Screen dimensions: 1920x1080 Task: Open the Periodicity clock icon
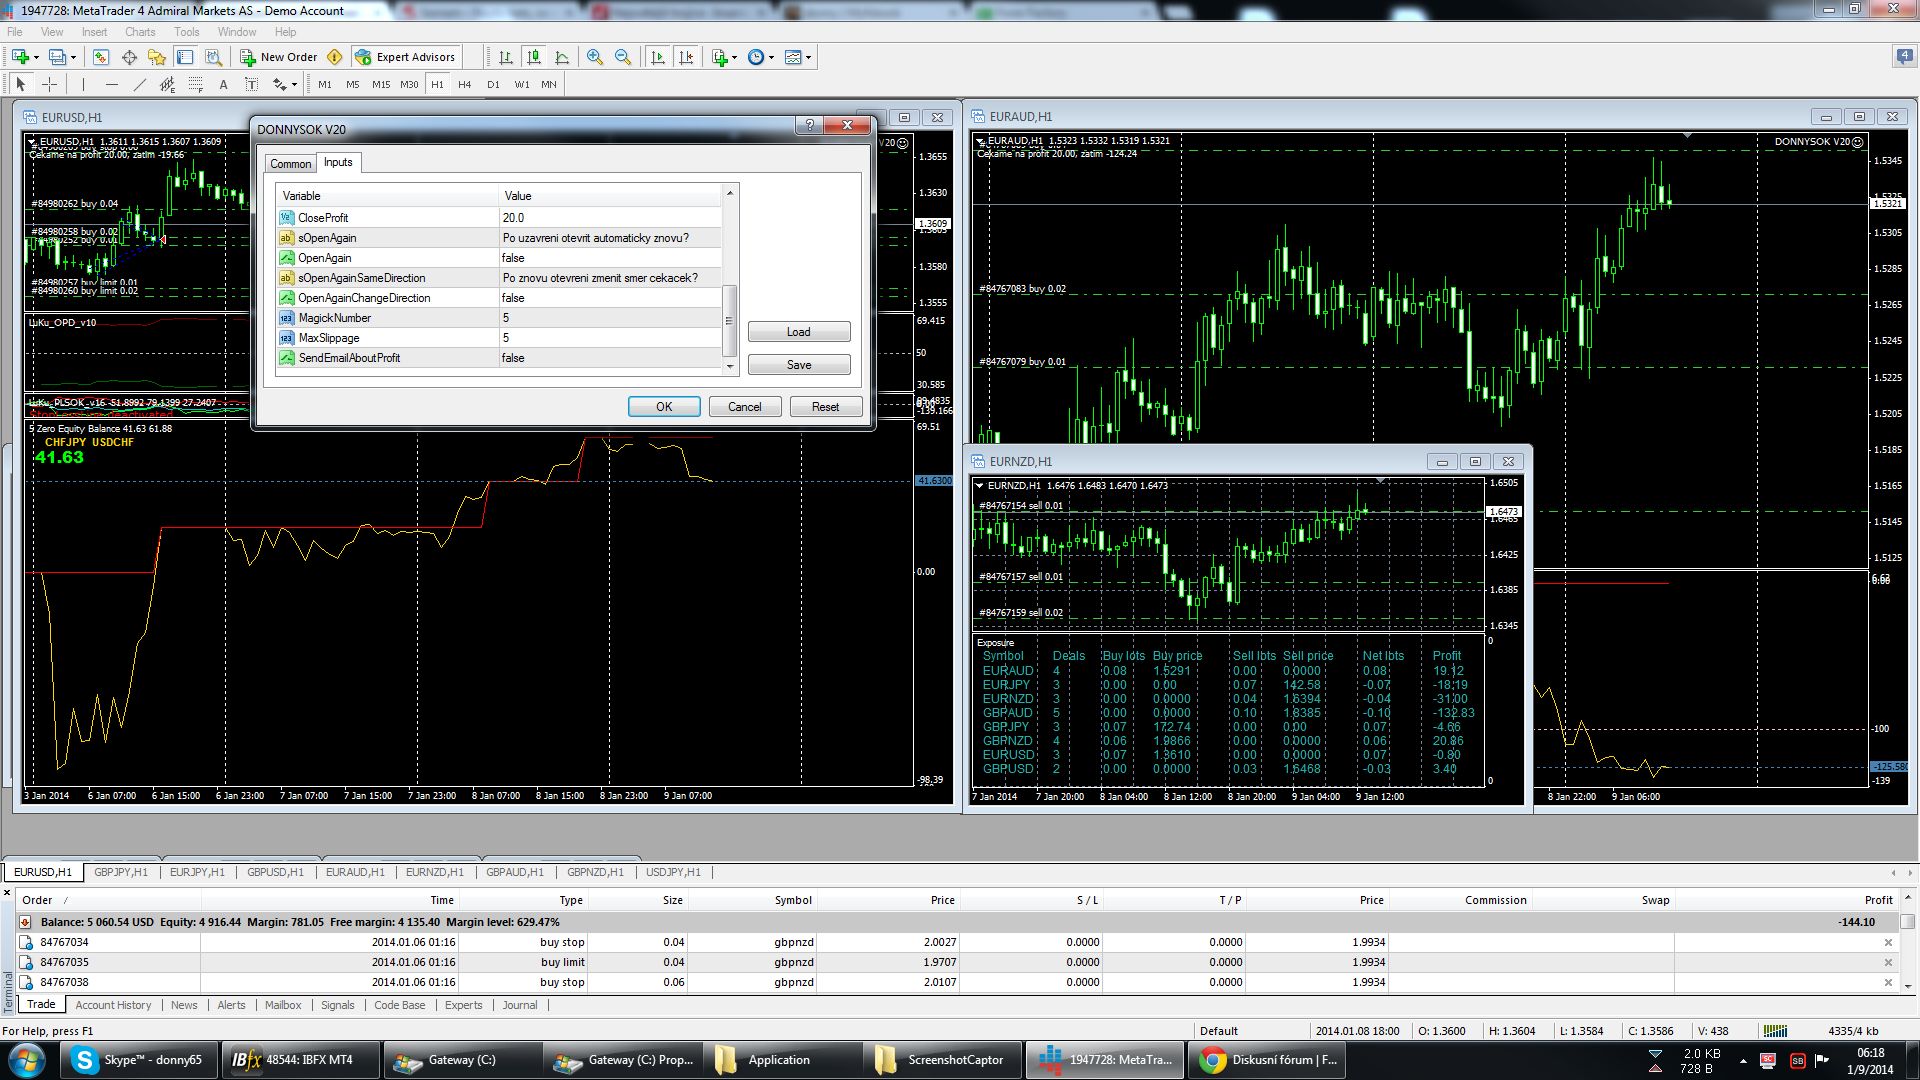(756, 57)
